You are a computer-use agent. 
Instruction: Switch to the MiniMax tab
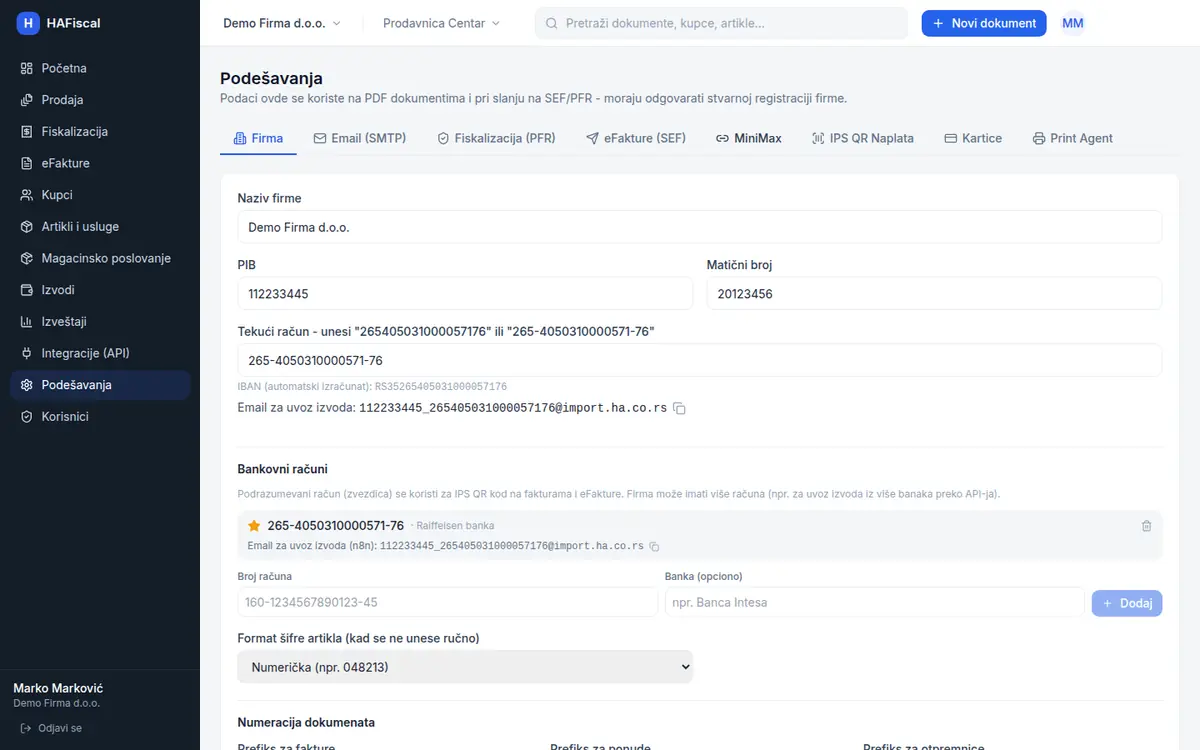pyautogui.click(x=749, y=139)
